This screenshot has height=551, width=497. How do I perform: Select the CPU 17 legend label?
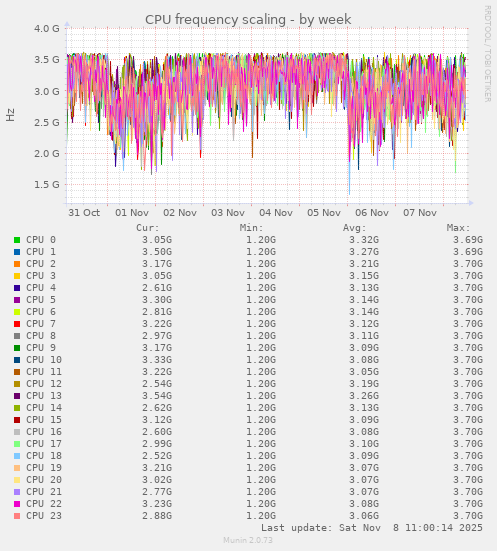coord(44,443)
